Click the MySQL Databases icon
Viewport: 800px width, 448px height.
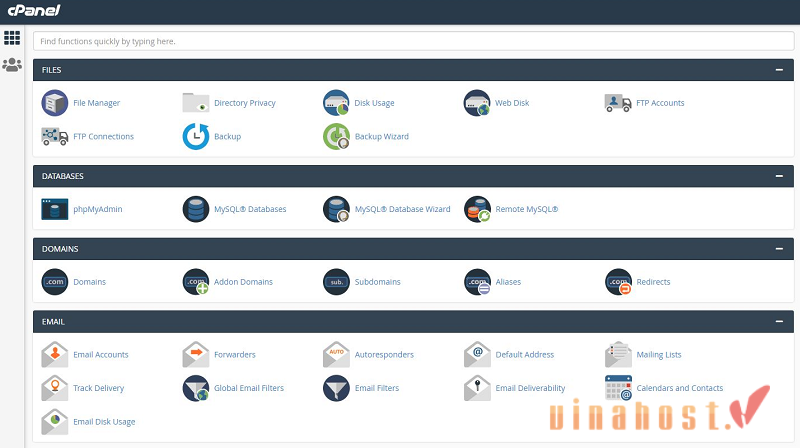[196, 209]
